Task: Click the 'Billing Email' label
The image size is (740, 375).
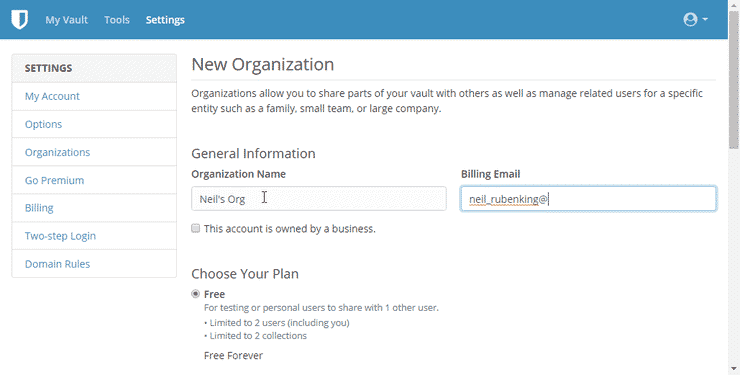Action: (490, 174)
